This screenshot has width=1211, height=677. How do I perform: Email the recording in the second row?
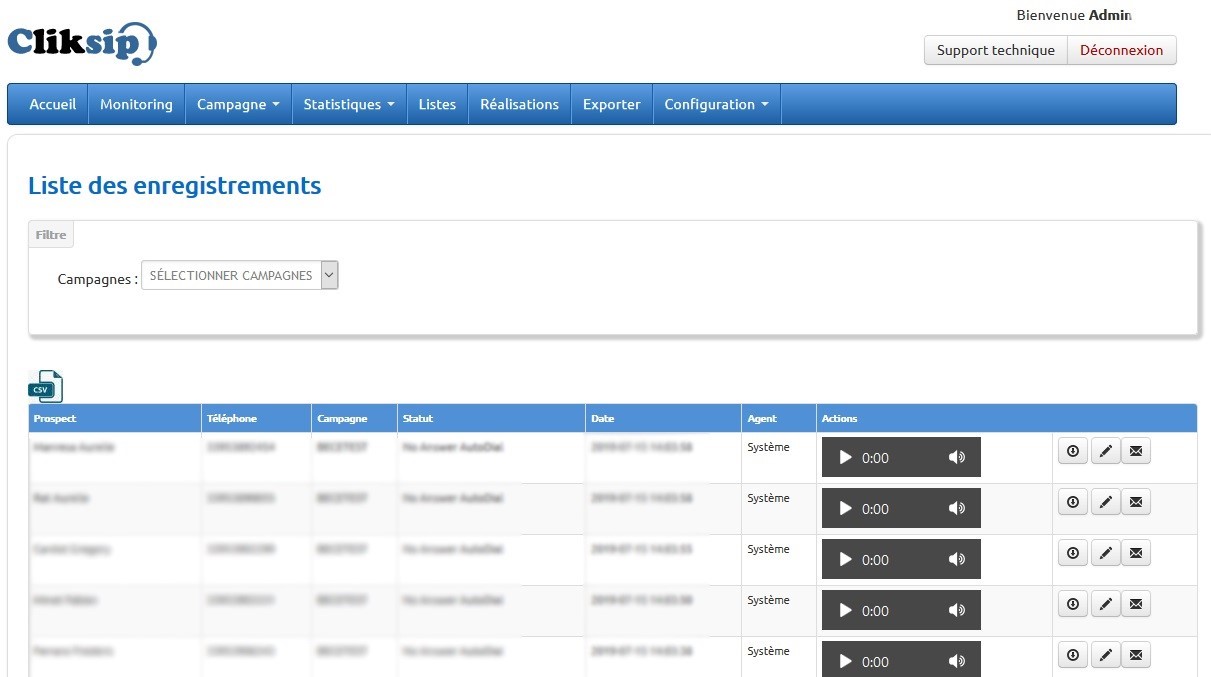tap(1136, 502)
